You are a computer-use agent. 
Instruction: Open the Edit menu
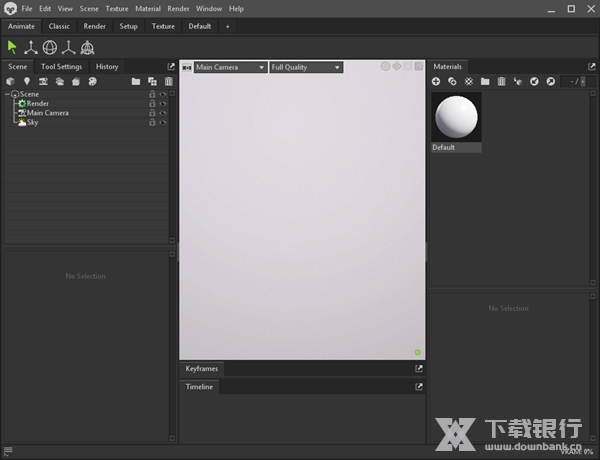click(45, 8)
